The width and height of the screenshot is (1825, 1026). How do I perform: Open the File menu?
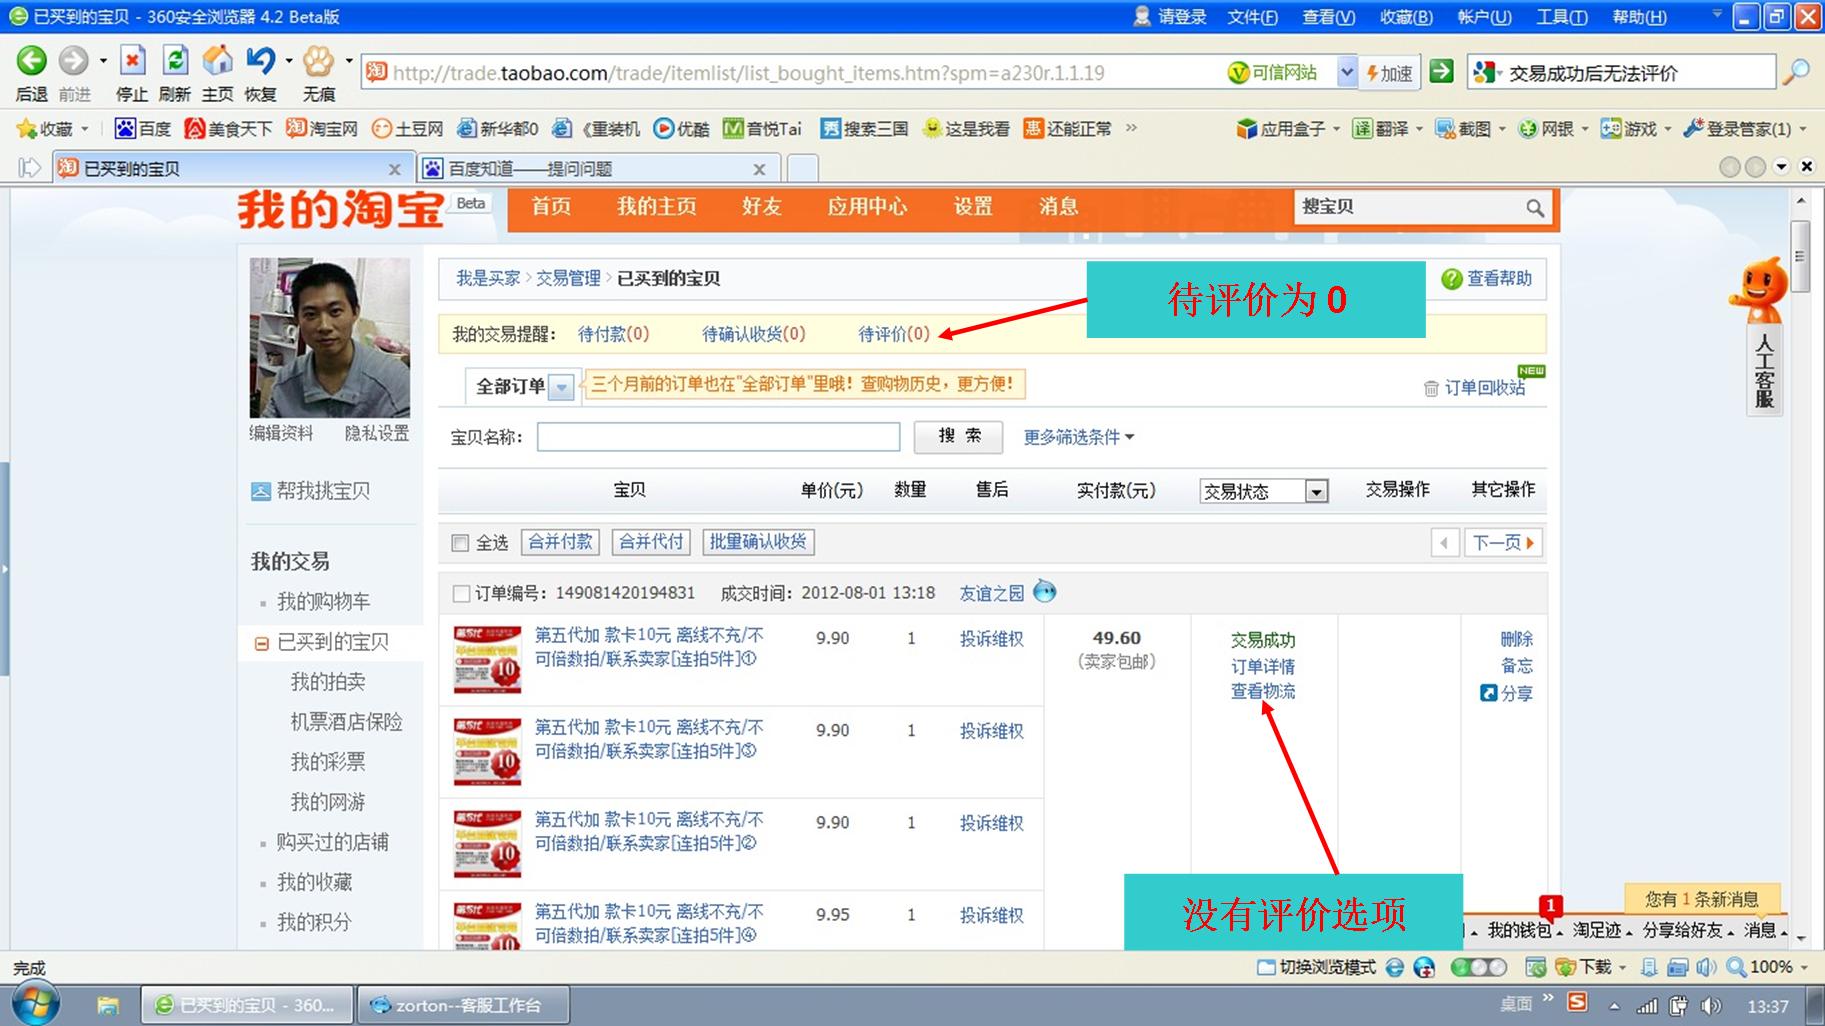(1252, 17)
